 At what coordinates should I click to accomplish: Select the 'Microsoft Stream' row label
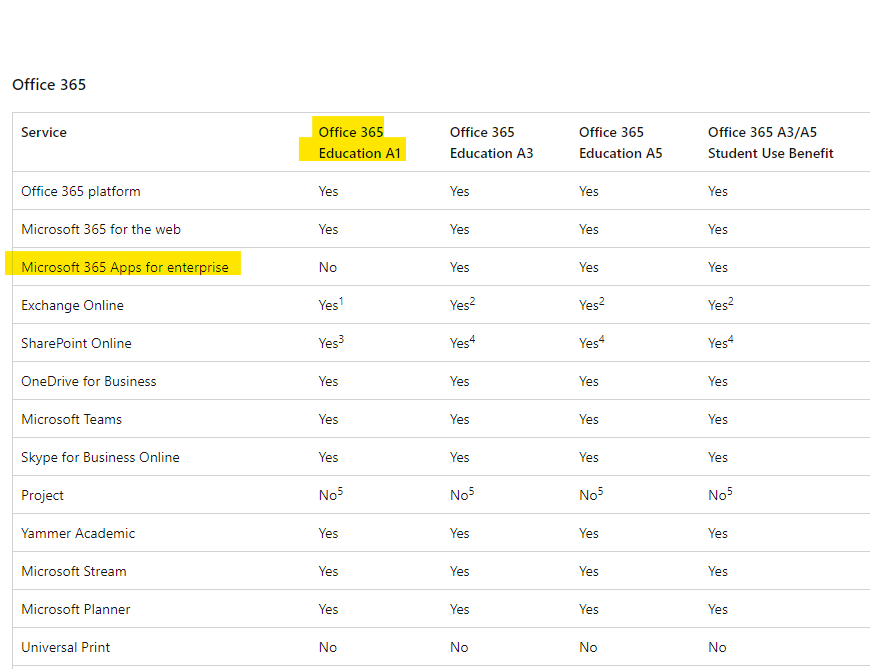pyautogui.click(x=74, y=571)
